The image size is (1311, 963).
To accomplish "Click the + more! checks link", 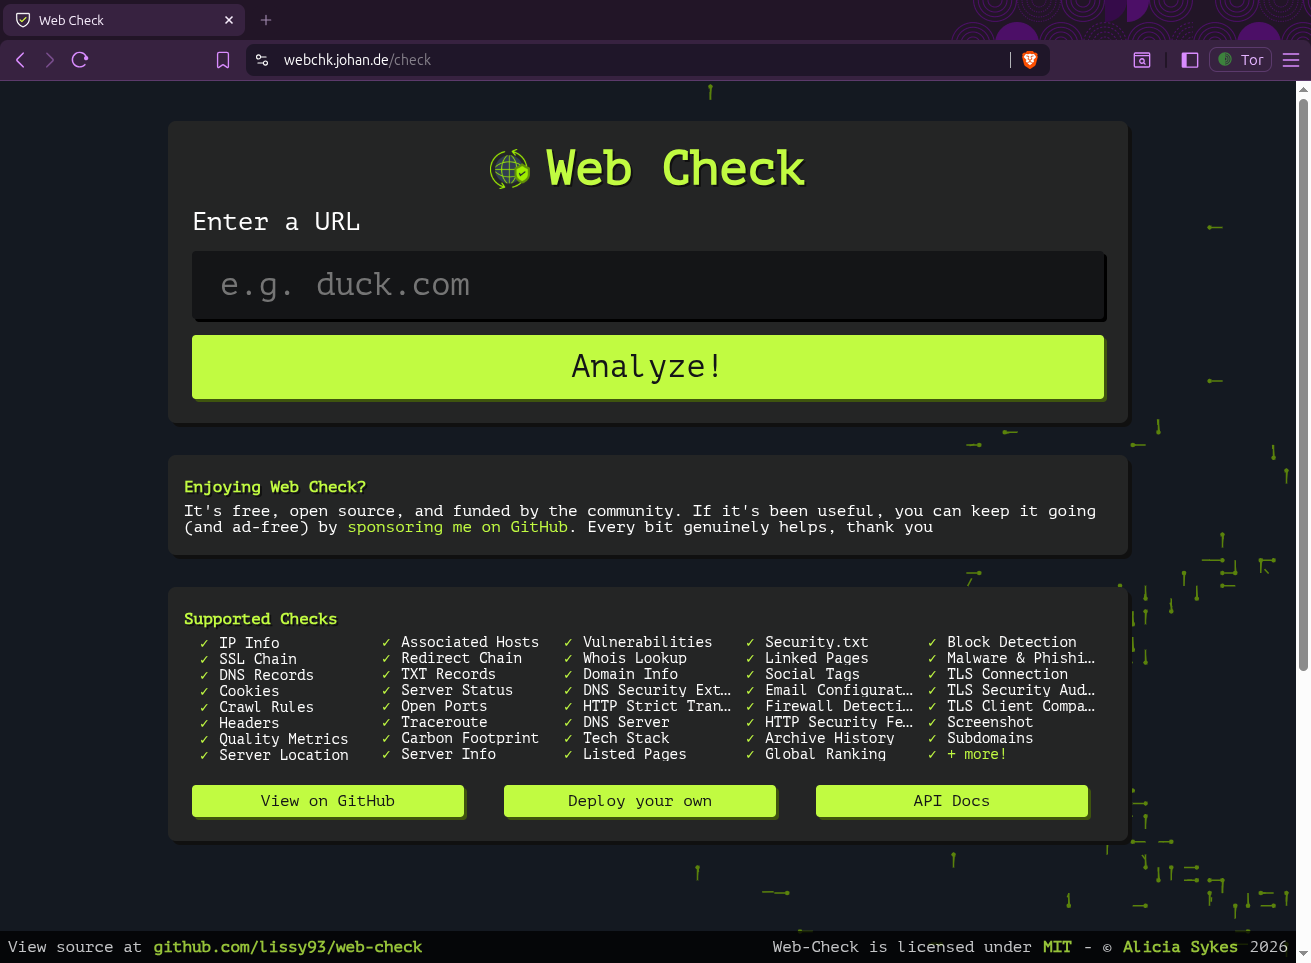I will pos(977,754).
